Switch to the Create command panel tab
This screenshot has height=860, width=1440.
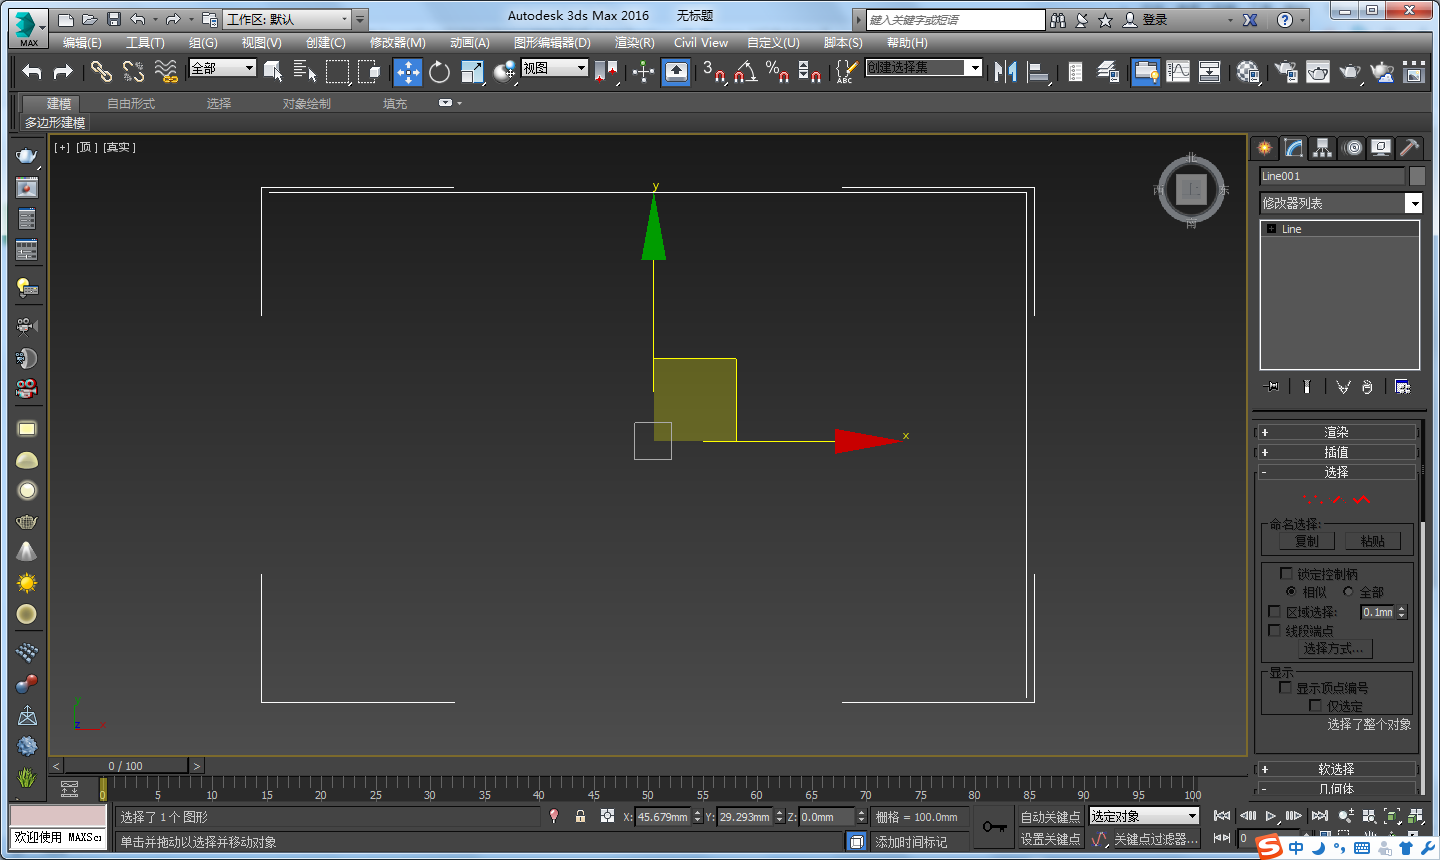[x=1265, y=148]
